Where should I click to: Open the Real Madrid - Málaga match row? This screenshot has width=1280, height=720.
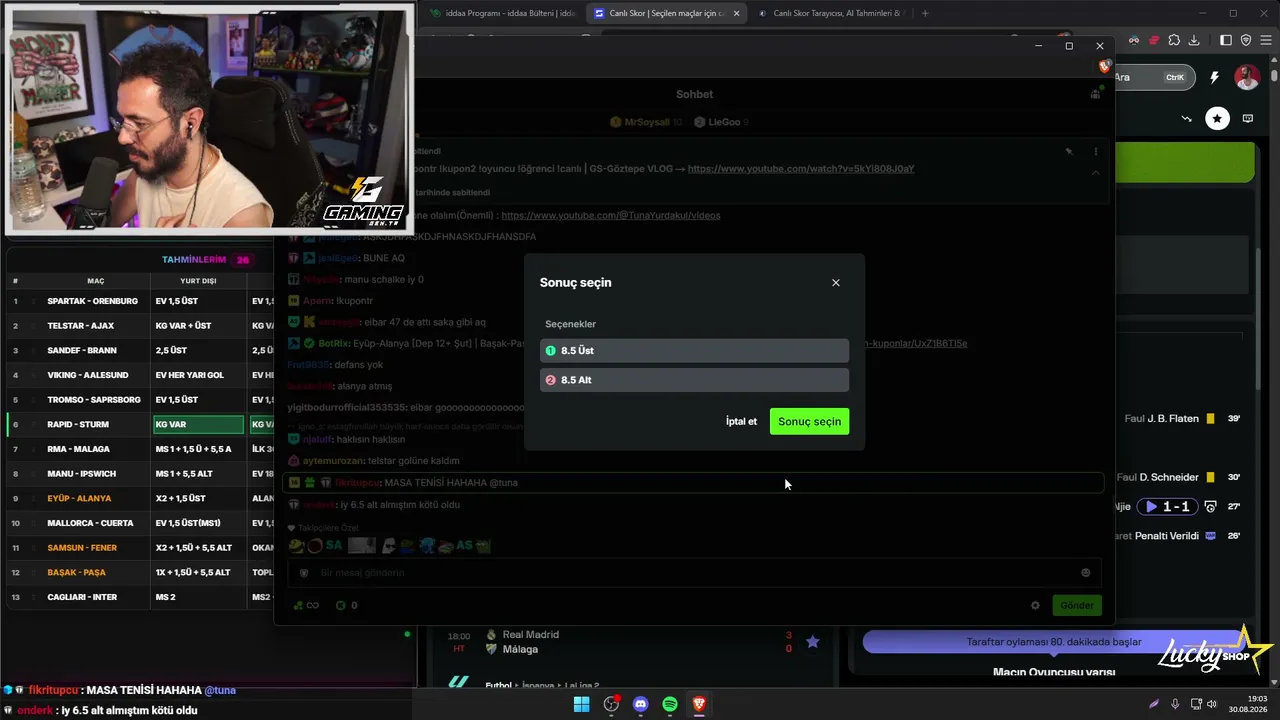click(632, 642)
